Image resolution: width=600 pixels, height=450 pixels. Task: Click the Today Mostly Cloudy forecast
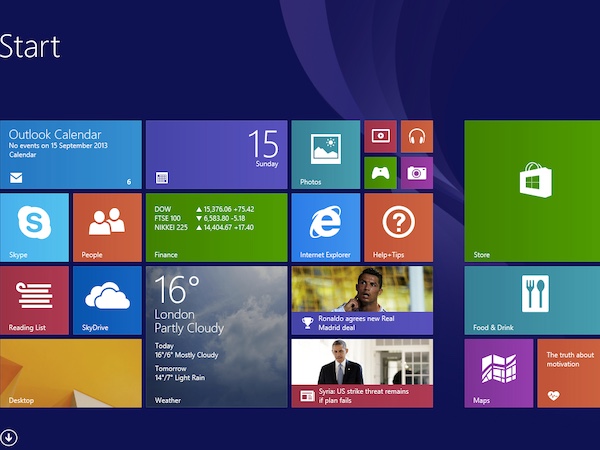pyautogui.click(x=186, y=351)
